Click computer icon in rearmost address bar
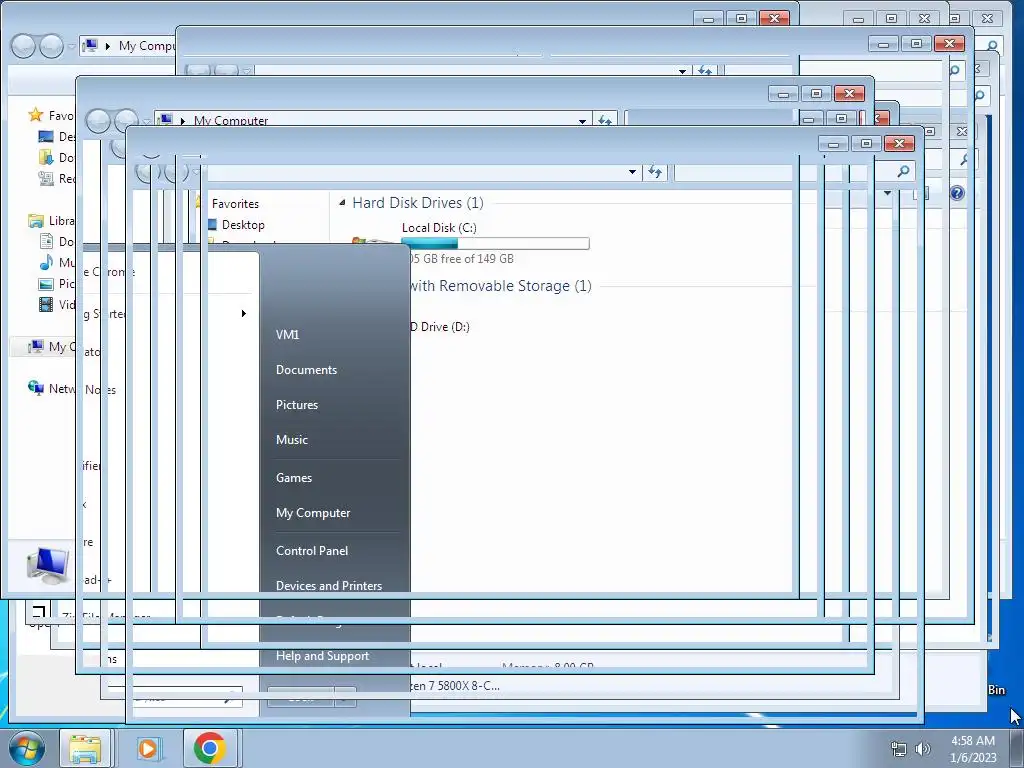 90,46
